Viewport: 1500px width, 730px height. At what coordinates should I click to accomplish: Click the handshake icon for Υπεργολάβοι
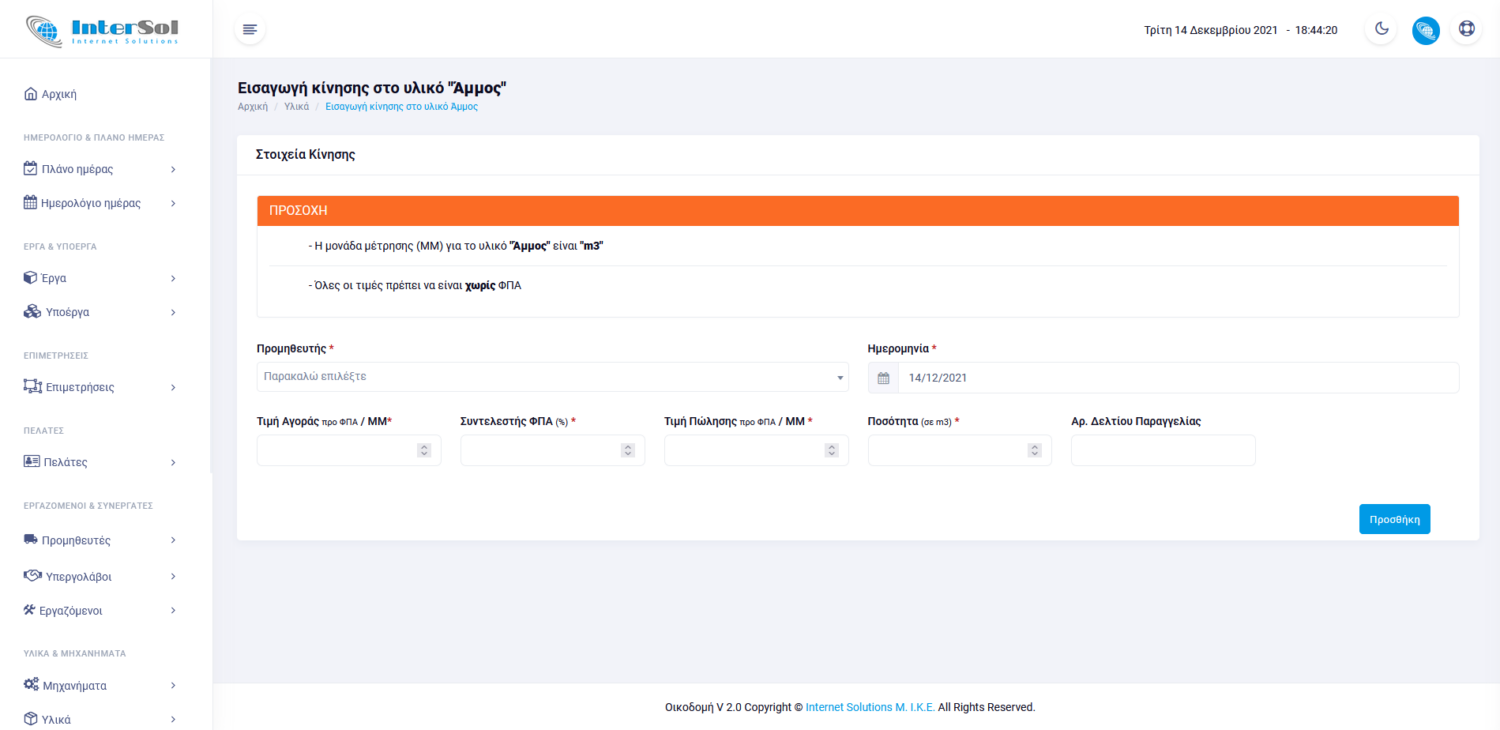coord(32,576)
